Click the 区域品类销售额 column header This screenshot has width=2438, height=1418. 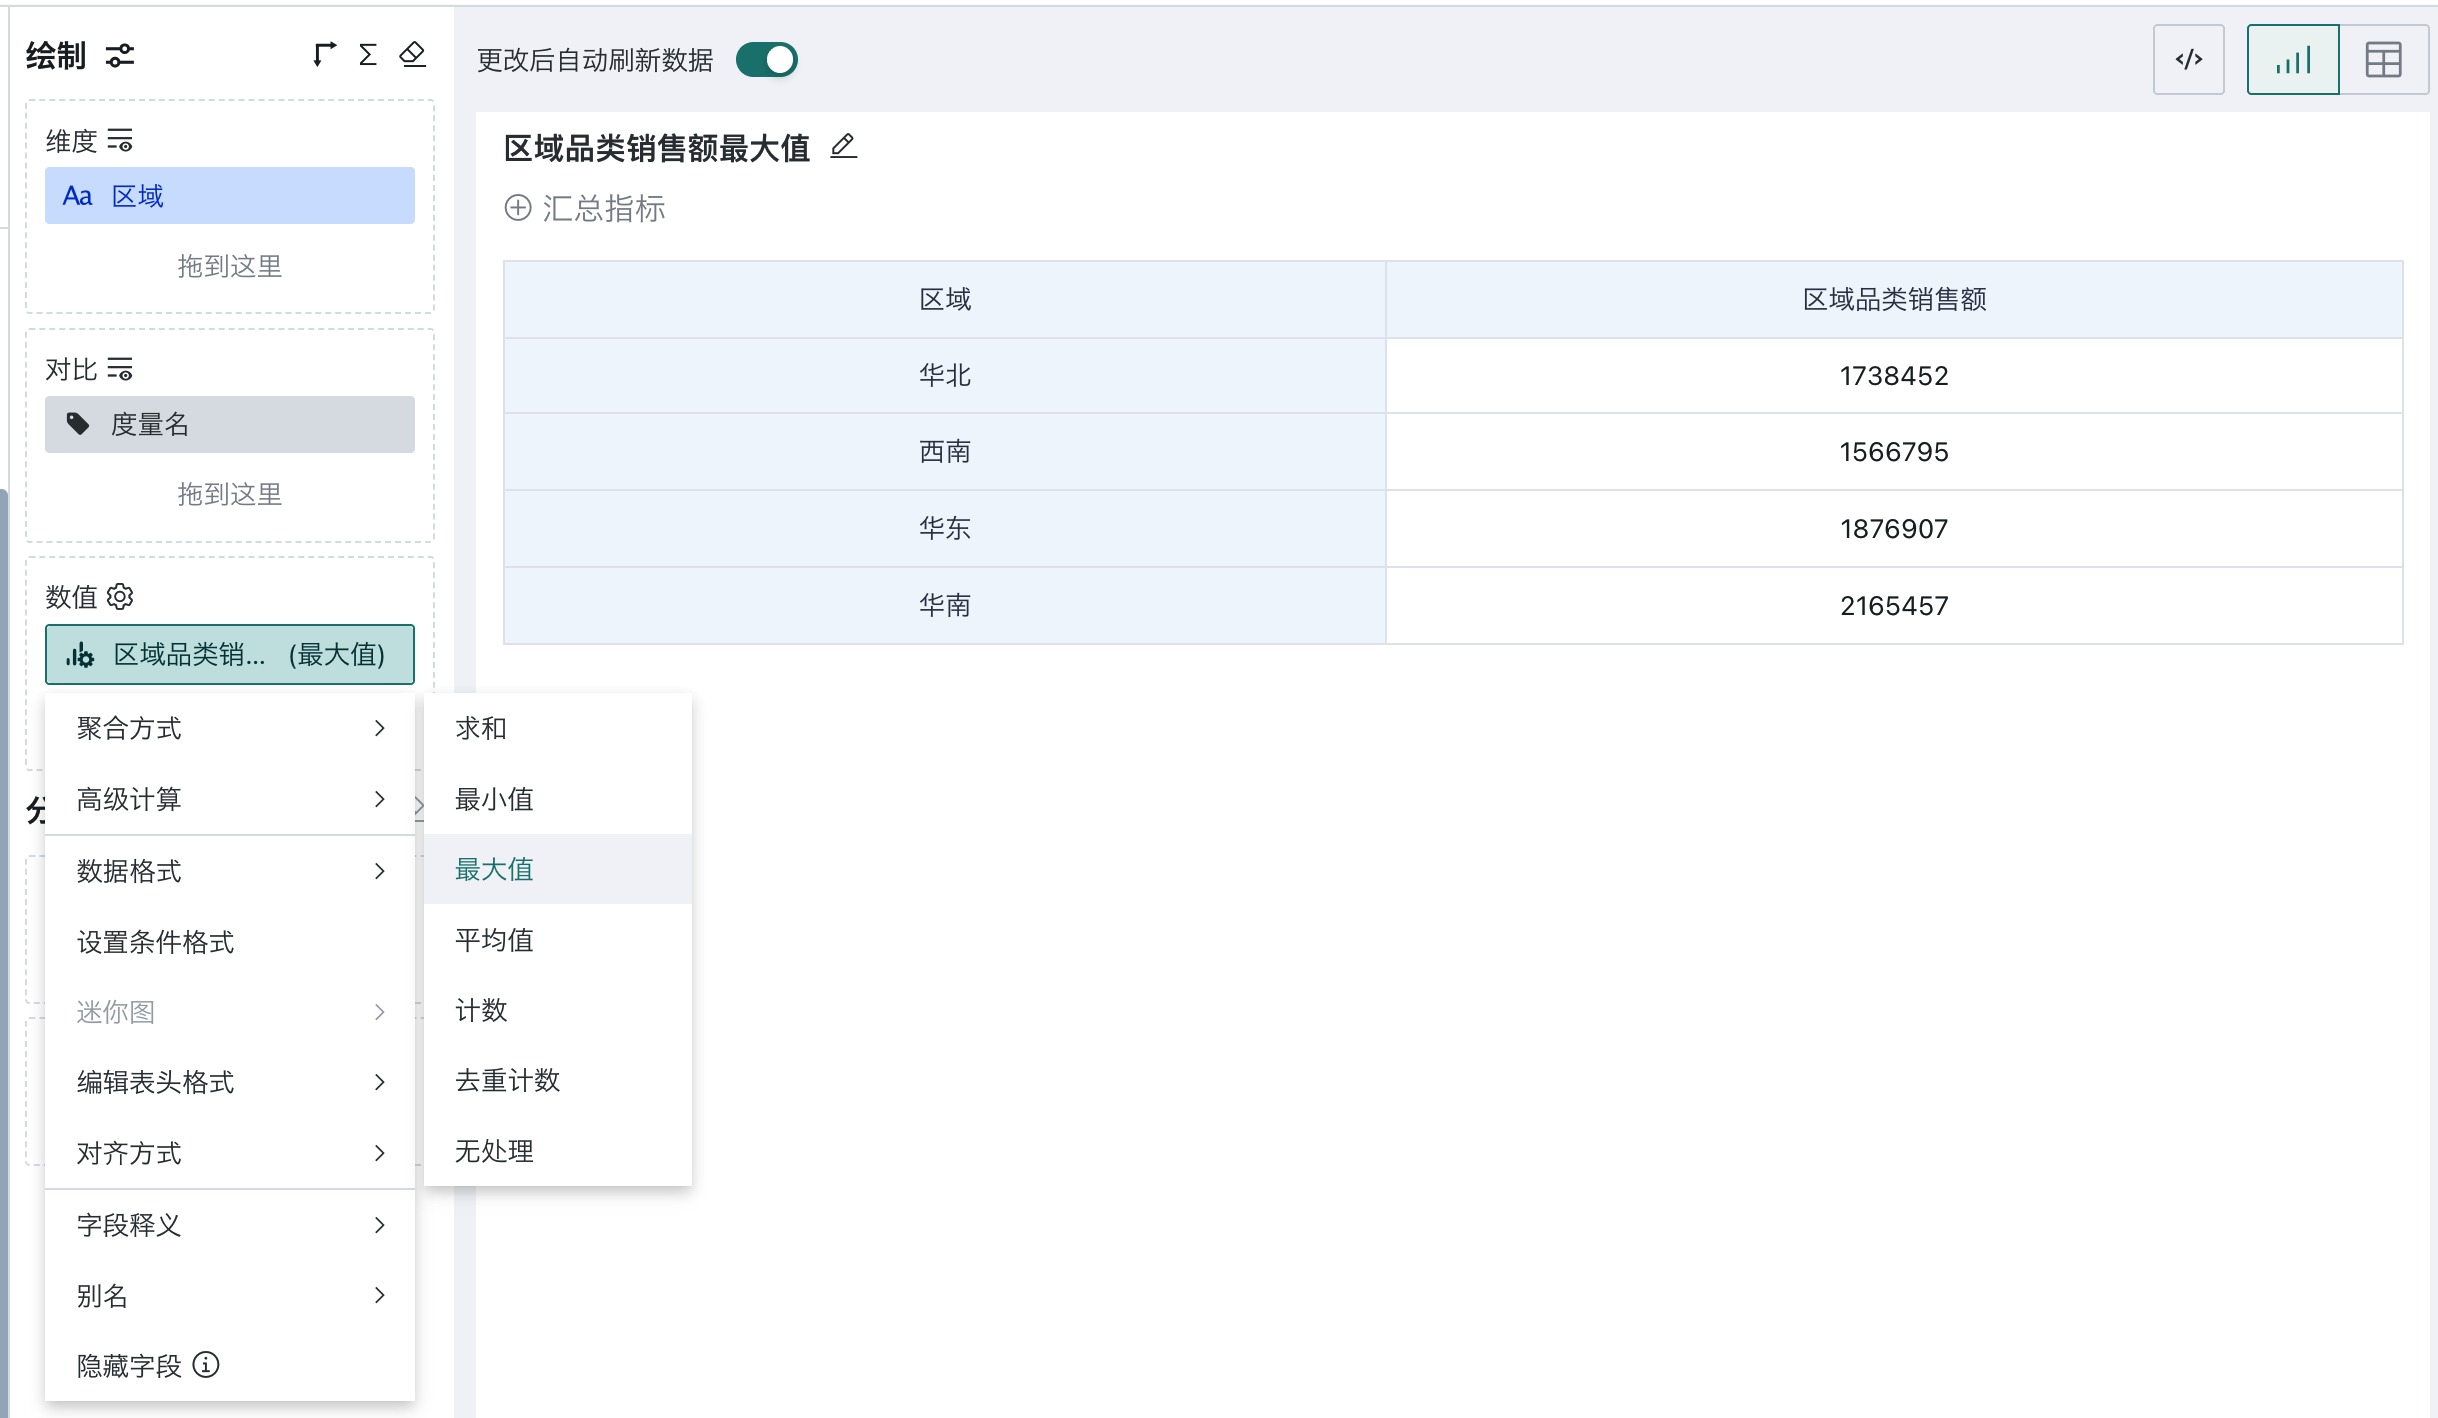coord(1894,299)
